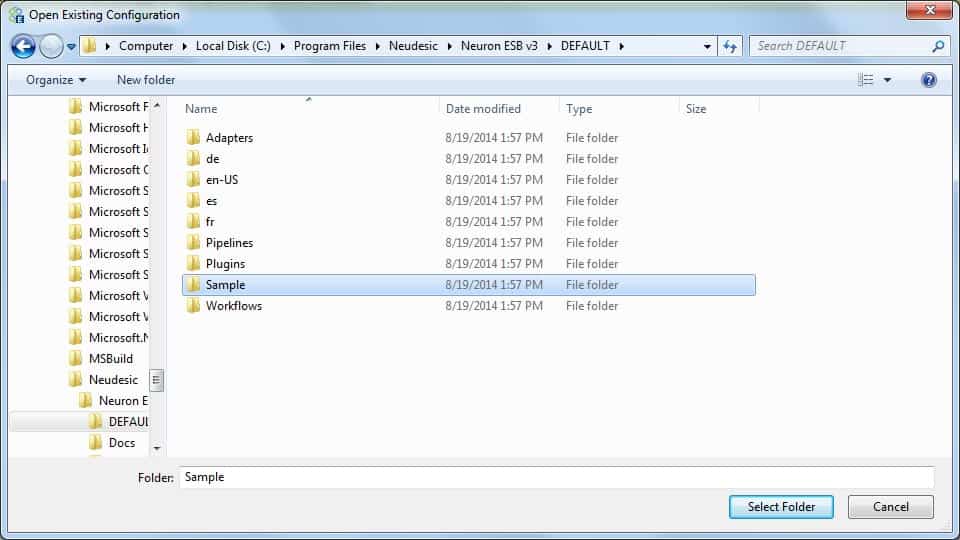Click the Folder name input field

557,477
